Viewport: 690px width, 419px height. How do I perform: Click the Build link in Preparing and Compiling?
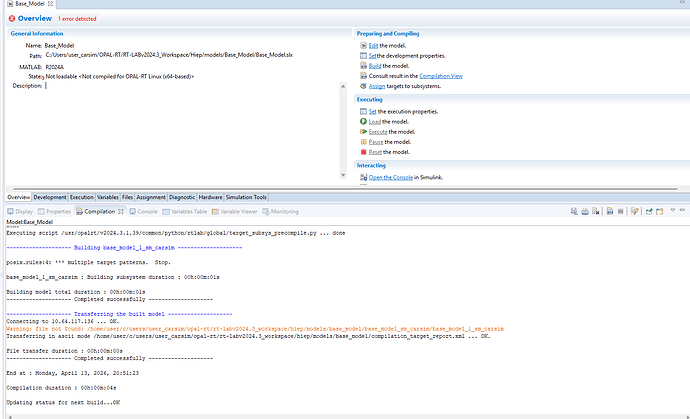pyautogui.click(x=375, y=66)
